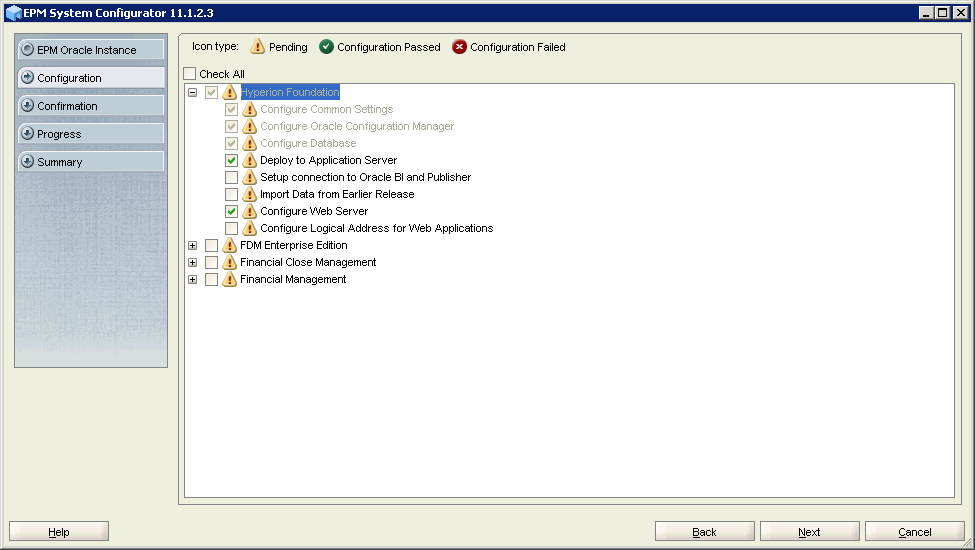The height and width of the screenshot is (550, 975).
Task: Go Back to the previous page
Action: [x=705, y=531]
